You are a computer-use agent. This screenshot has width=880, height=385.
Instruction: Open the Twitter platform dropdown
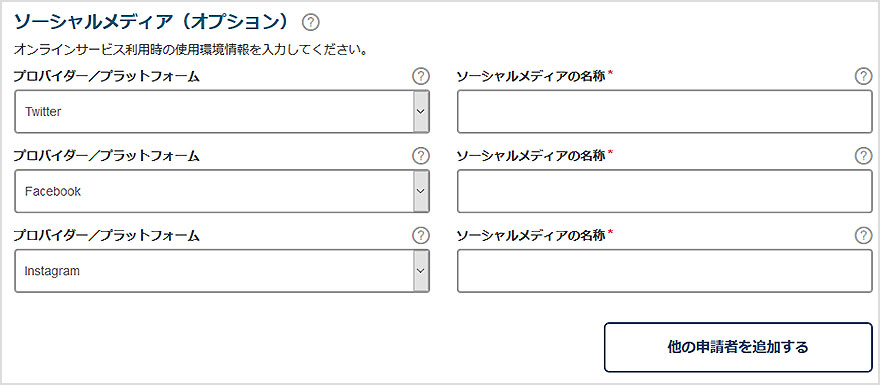[222, 112]
